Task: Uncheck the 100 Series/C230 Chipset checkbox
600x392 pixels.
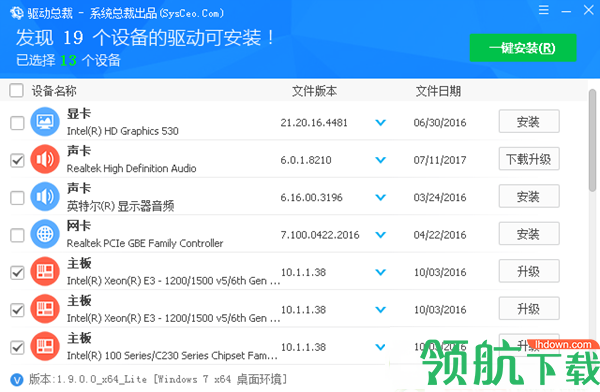Action: pyautogui.click(x=17, y=348)
